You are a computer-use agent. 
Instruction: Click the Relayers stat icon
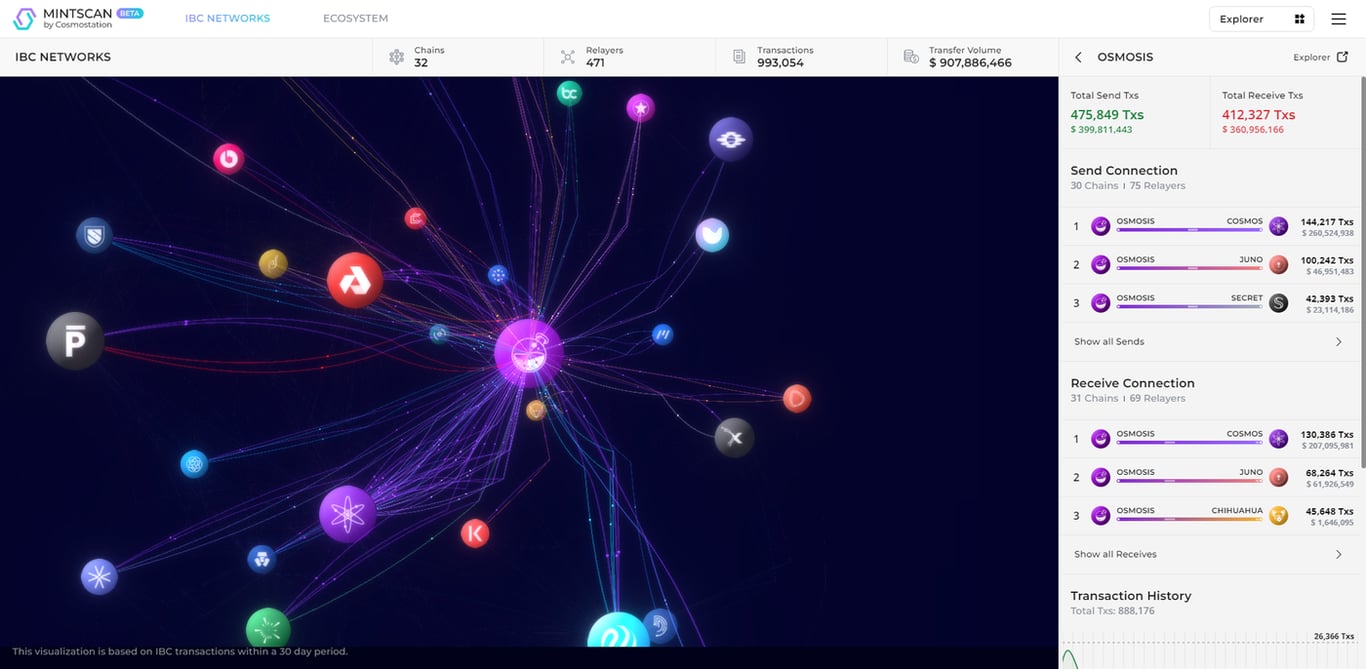pos(568,57)
